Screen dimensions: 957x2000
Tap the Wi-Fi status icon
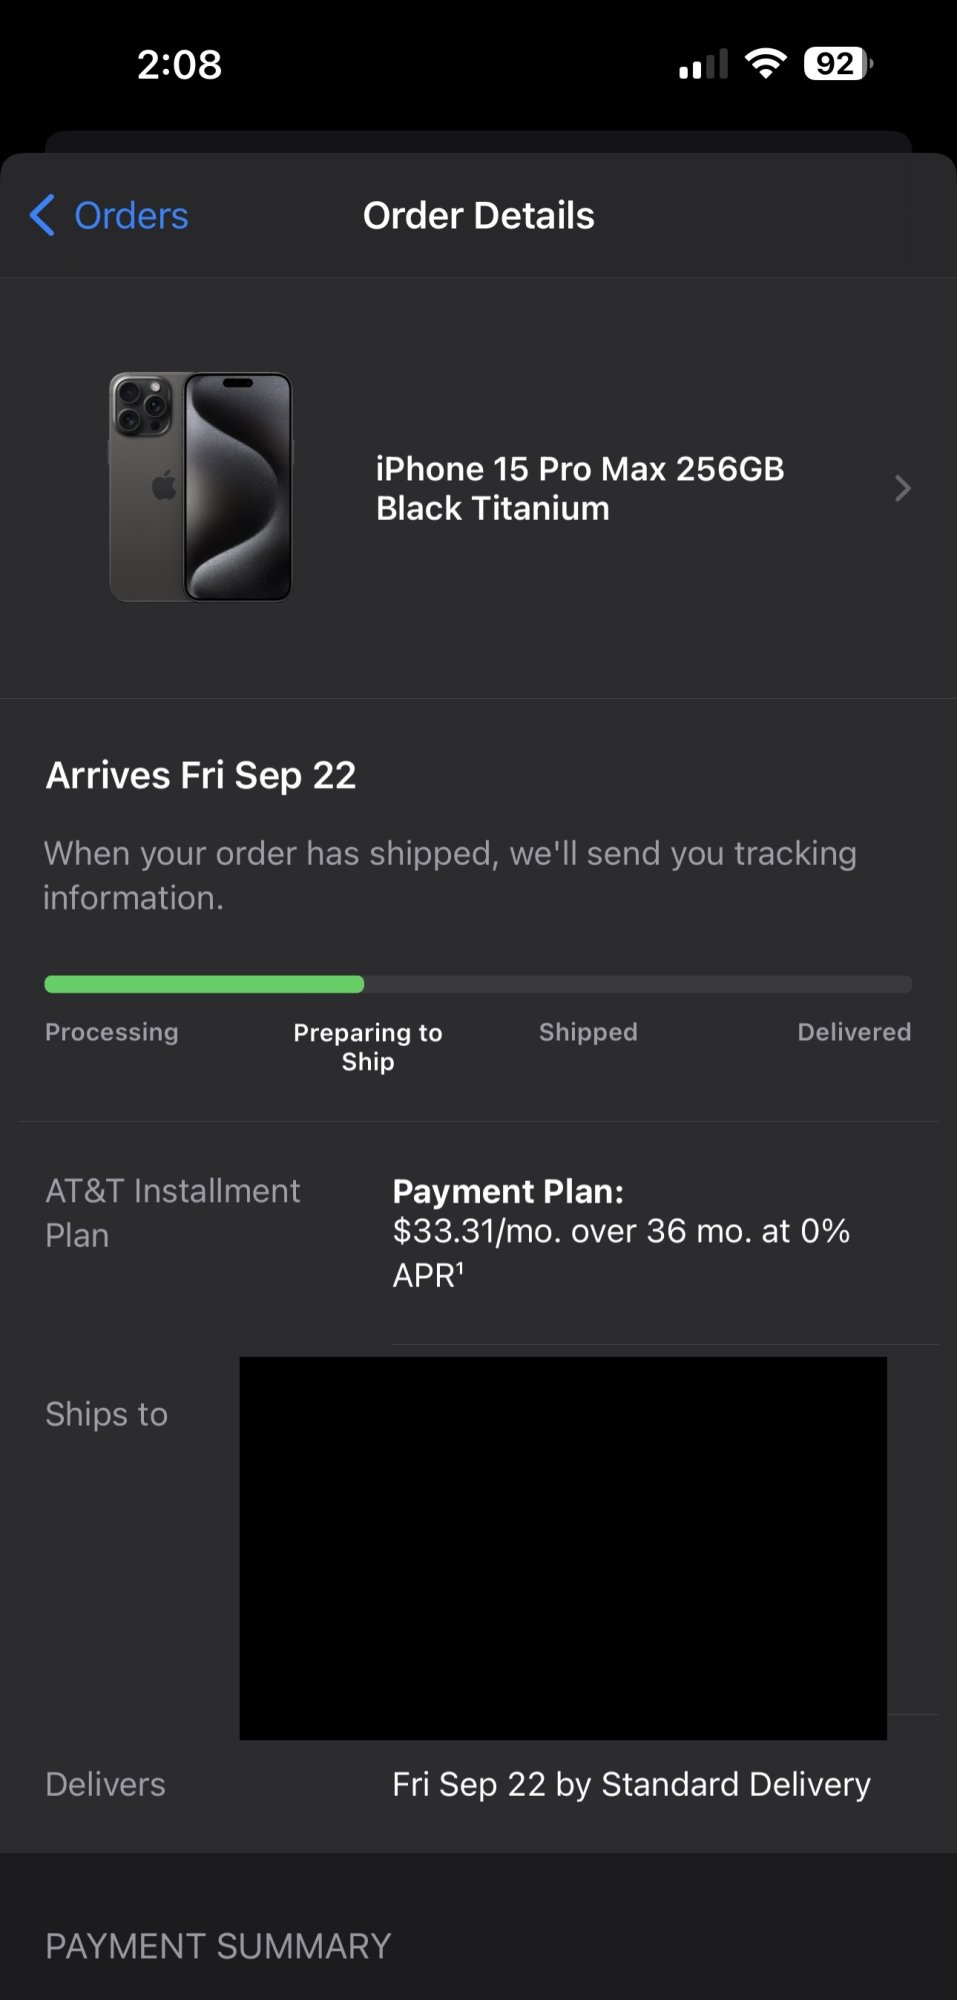point(766,65)
